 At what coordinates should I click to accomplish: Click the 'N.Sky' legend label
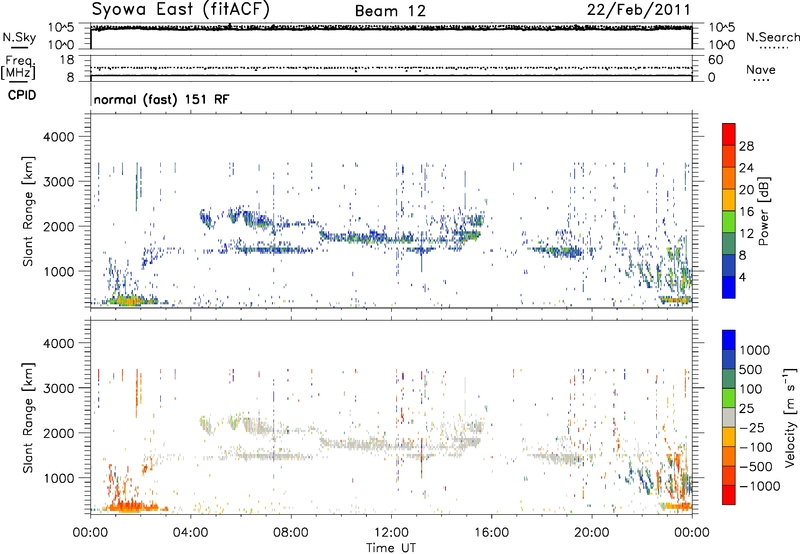[x=19, y=37]
